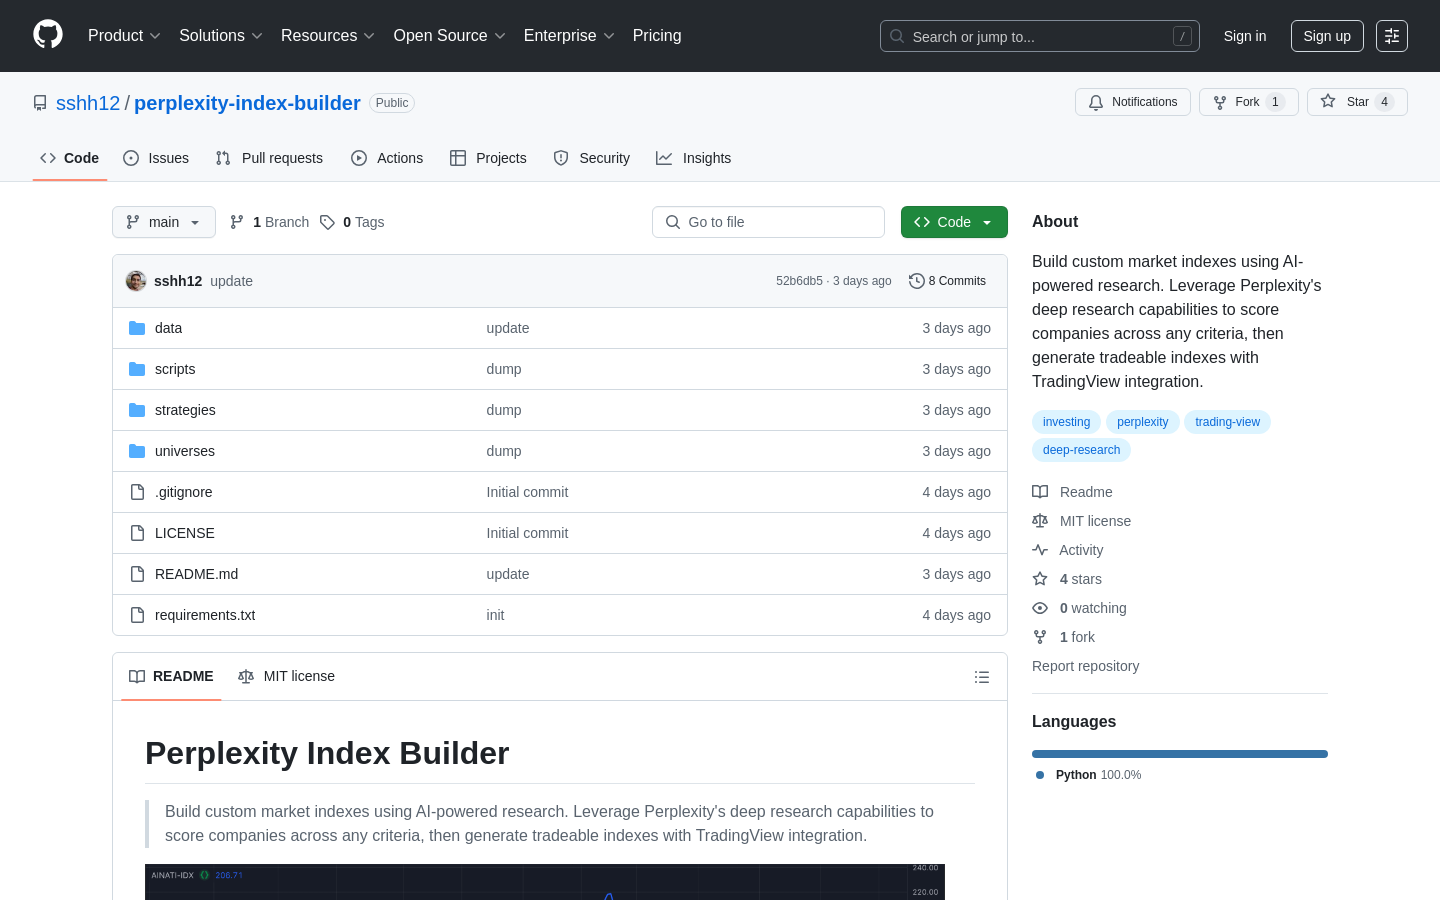Viewport: 1440px width, 900px height.
Task: Open README outline list icon
Action: (982, 677)
